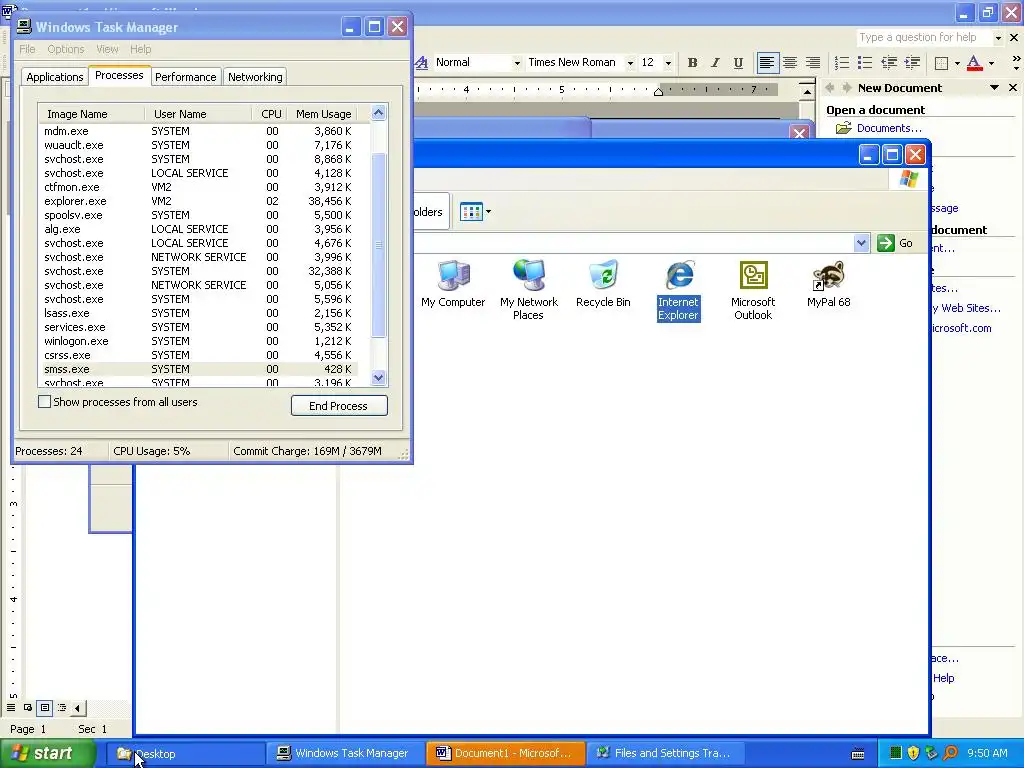Open Task Manager View menu
The height and width of the screenshot is (768, 1024).
click(107, 49)
